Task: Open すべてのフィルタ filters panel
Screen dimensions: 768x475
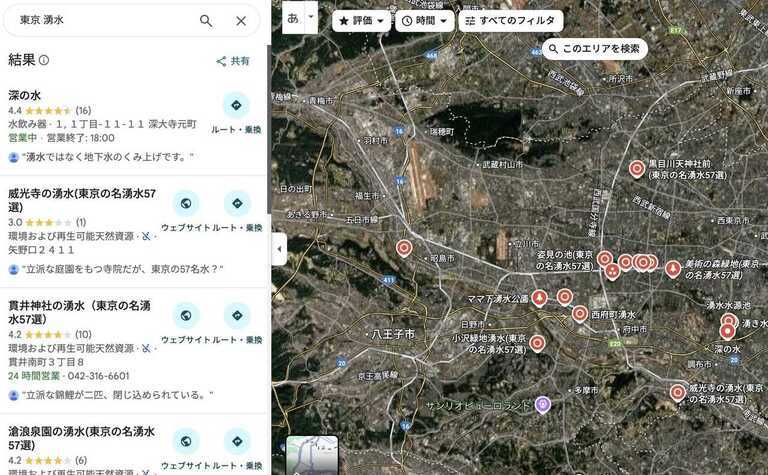Action: click(510, 21)
